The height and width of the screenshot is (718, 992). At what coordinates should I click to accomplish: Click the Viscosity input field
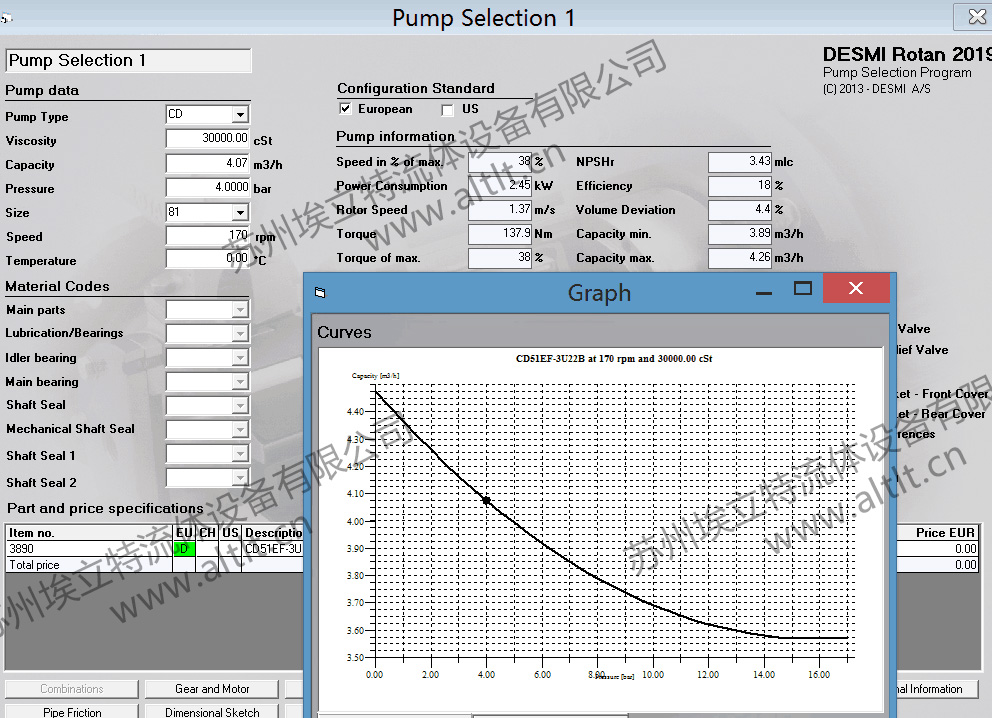(208, 139)
